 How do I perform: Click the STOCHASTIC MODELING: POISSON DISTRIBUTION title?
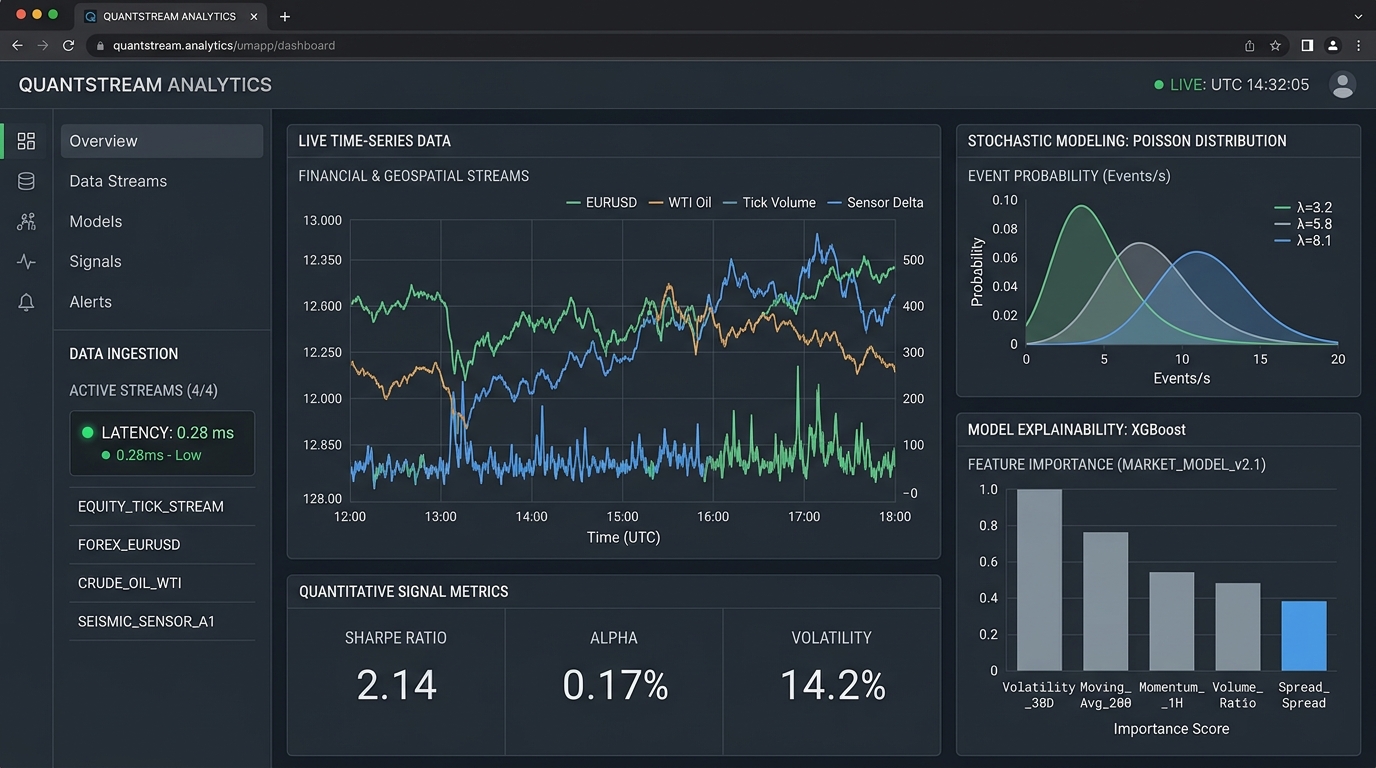pyautogui.click(x=1127, y=141)
